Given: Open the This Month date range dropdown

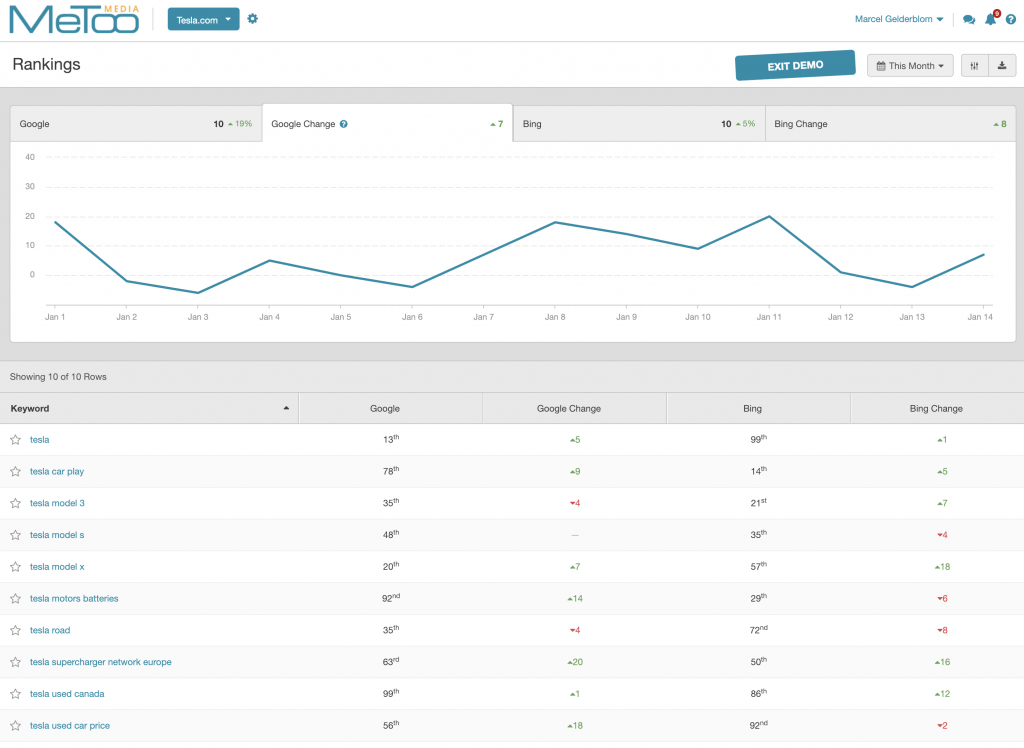Looking at the screenshot, I should [x=910, y=65].
